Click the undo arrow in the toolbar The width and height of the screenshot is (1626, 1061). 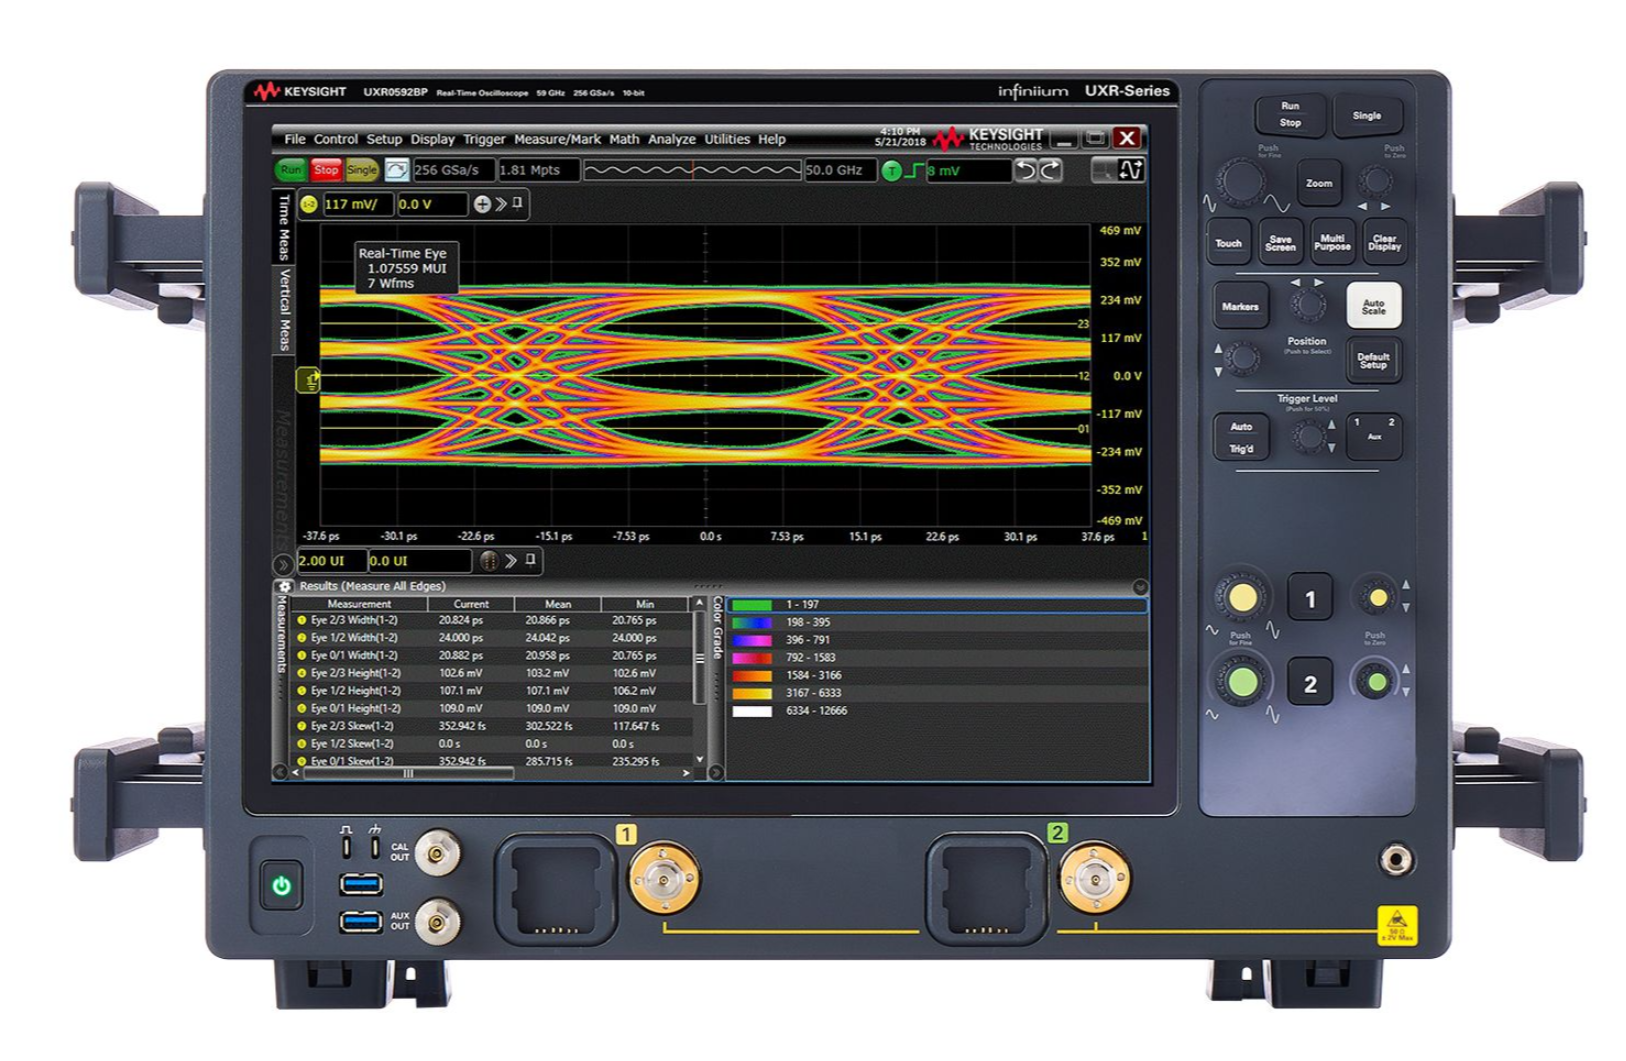1025,171
